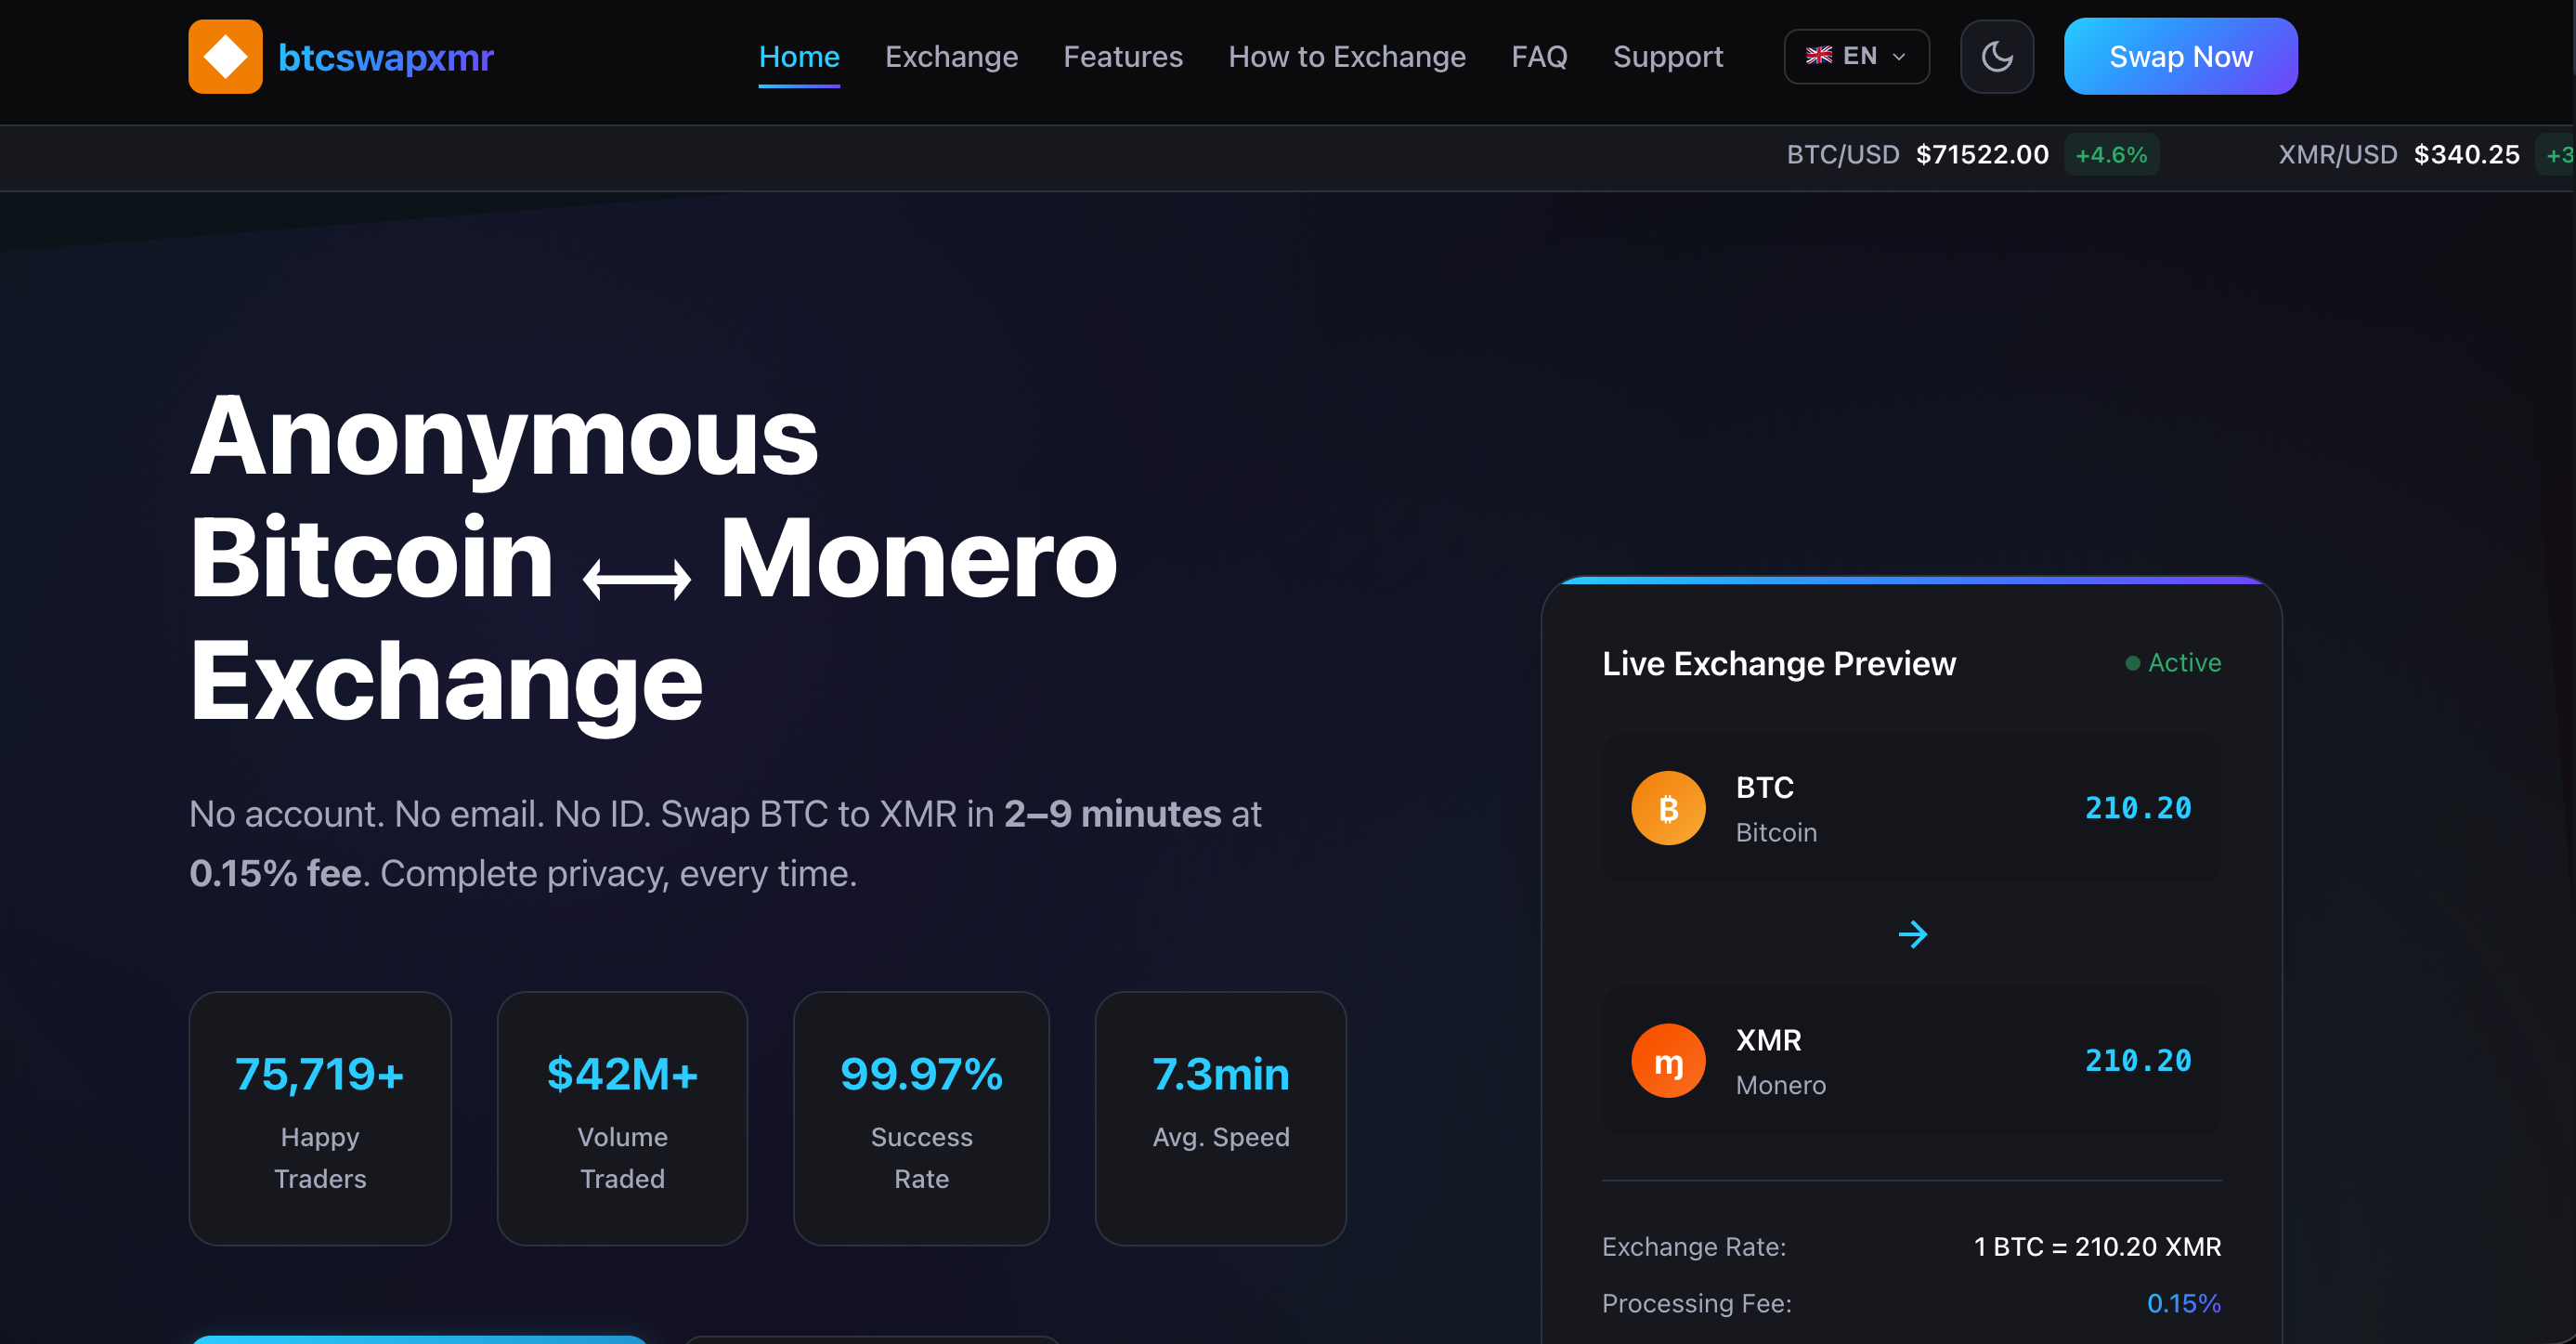2576x1344 pixels.
Task: Open the EN language dropdown
Action: click(x=1856, y=57)
